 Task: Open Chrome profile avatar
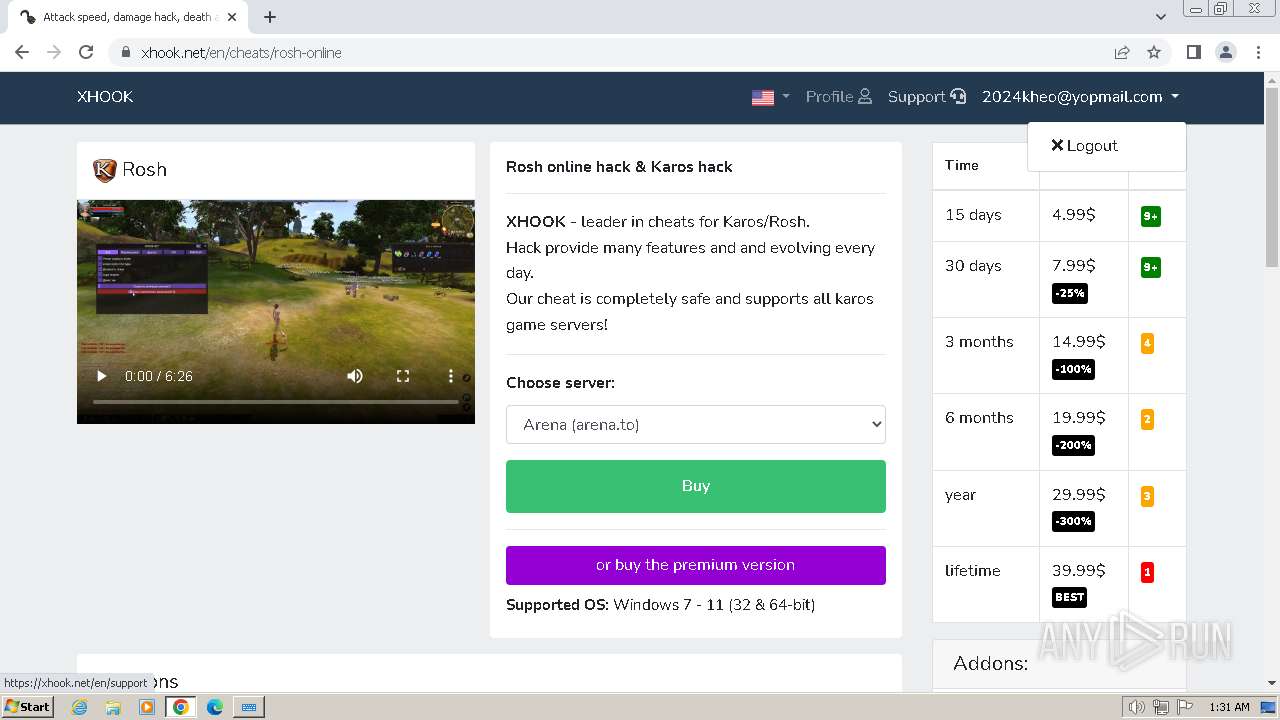(x=1226, y=52)
